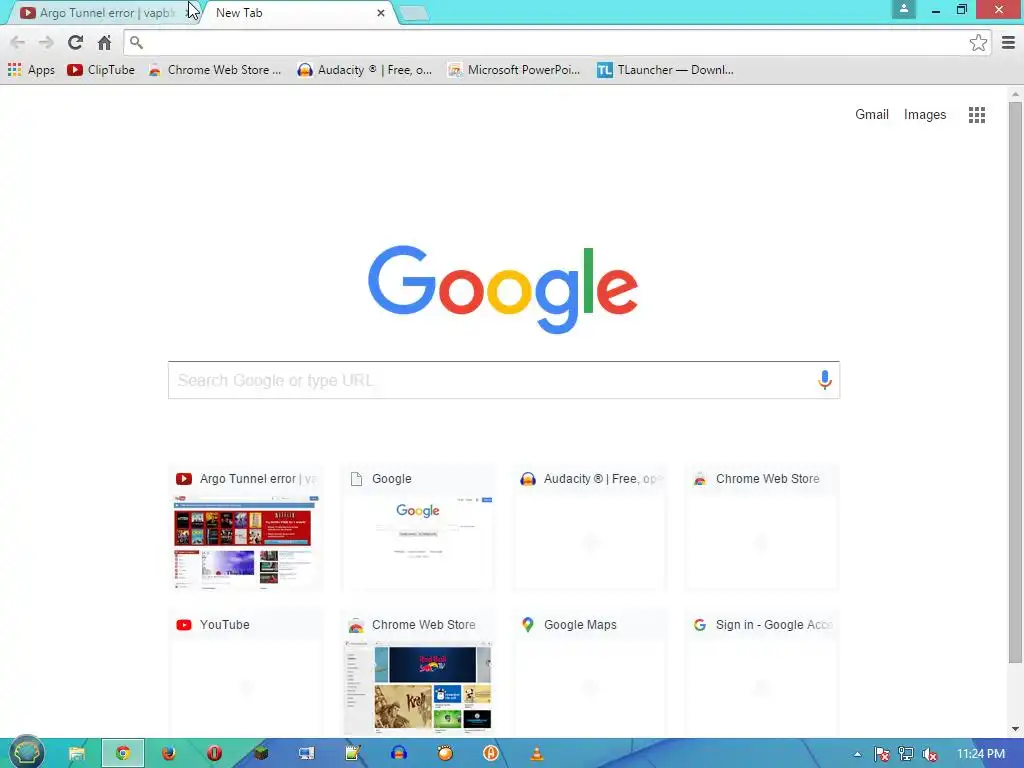Open the TLauncher download bookmark
This screenshot has height=768, width=1024.
tap(665, 70)
